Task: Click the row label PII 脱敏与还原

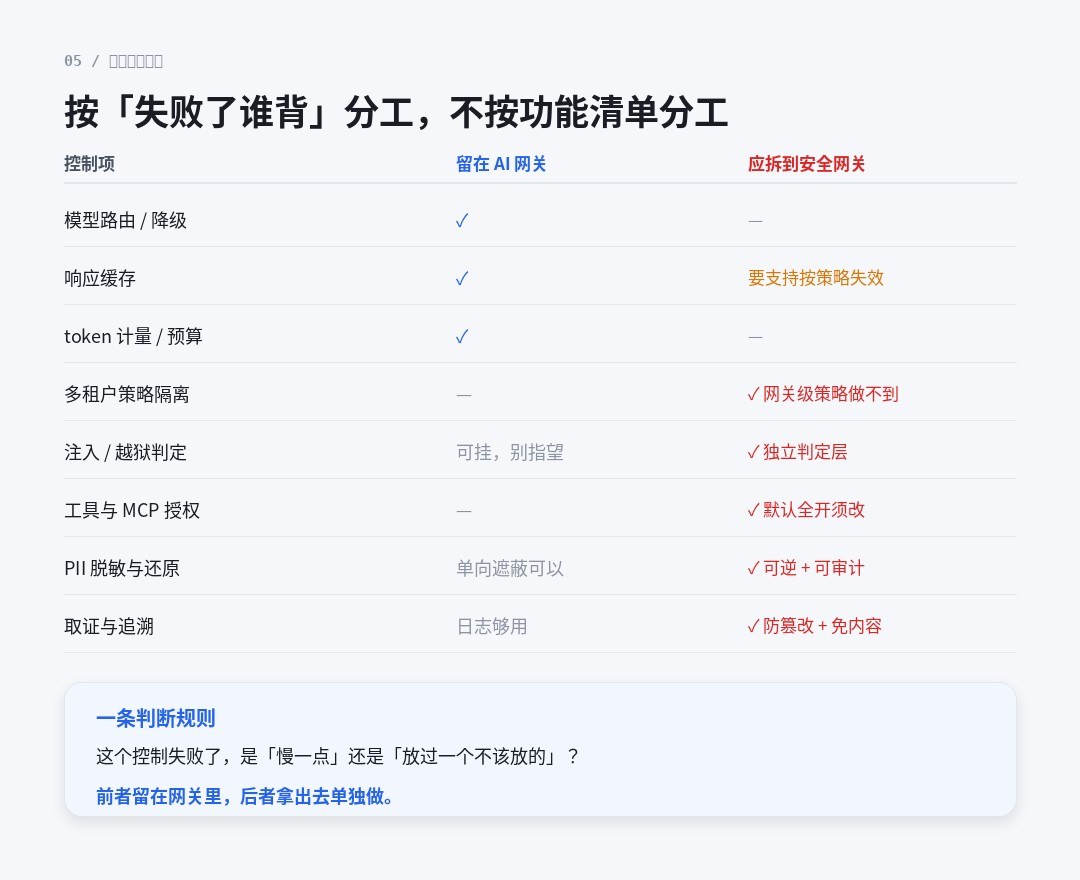Action: 122,568
